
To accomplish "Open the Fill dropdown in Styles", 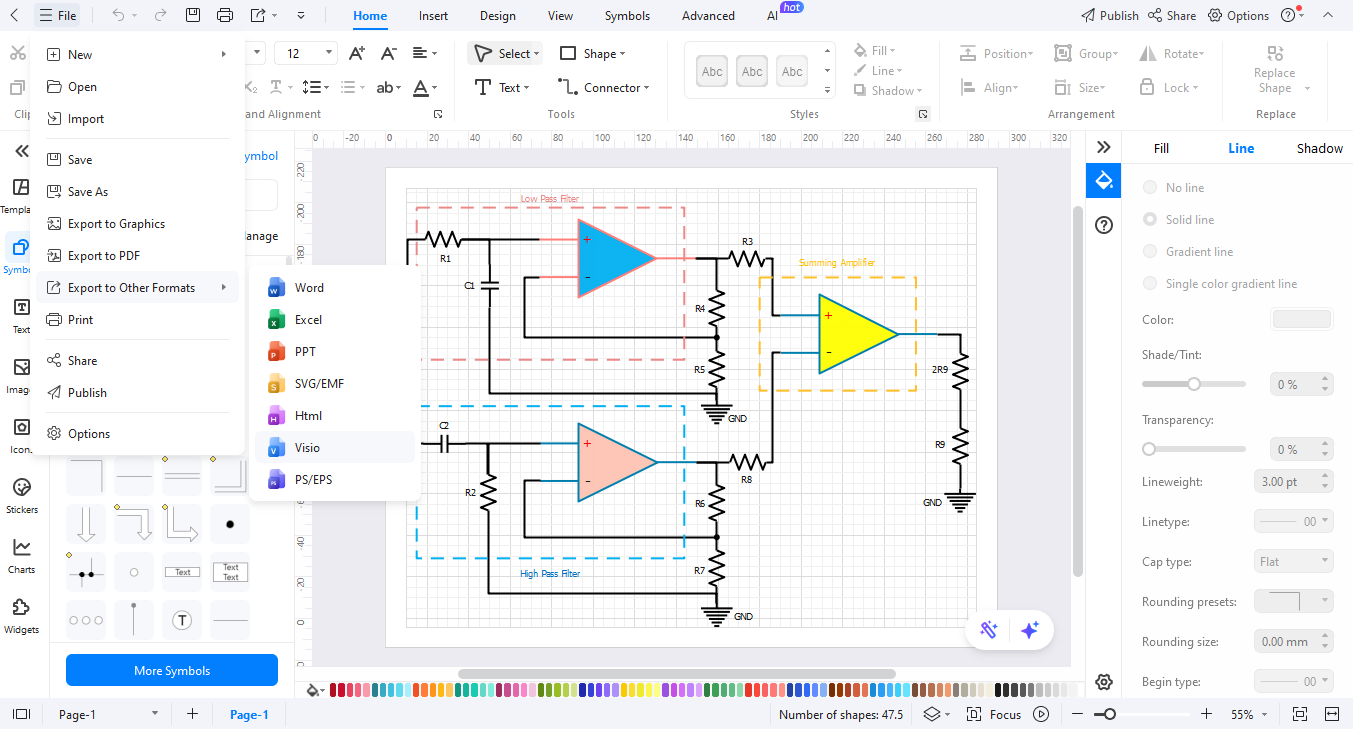I will pos(874,50).
